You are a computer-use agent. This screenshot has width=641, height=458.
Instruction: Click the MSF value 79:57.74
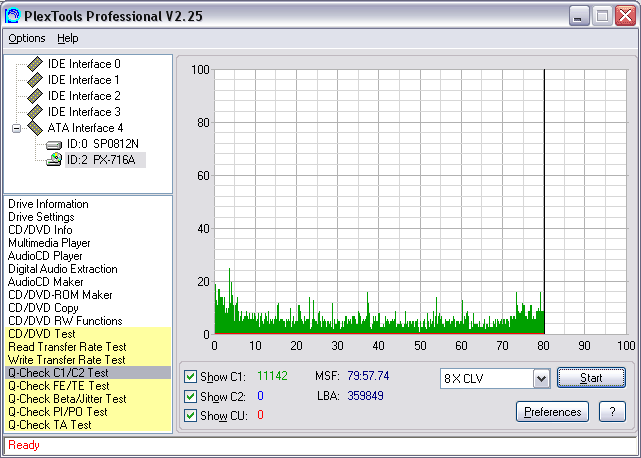pos(368,376)
